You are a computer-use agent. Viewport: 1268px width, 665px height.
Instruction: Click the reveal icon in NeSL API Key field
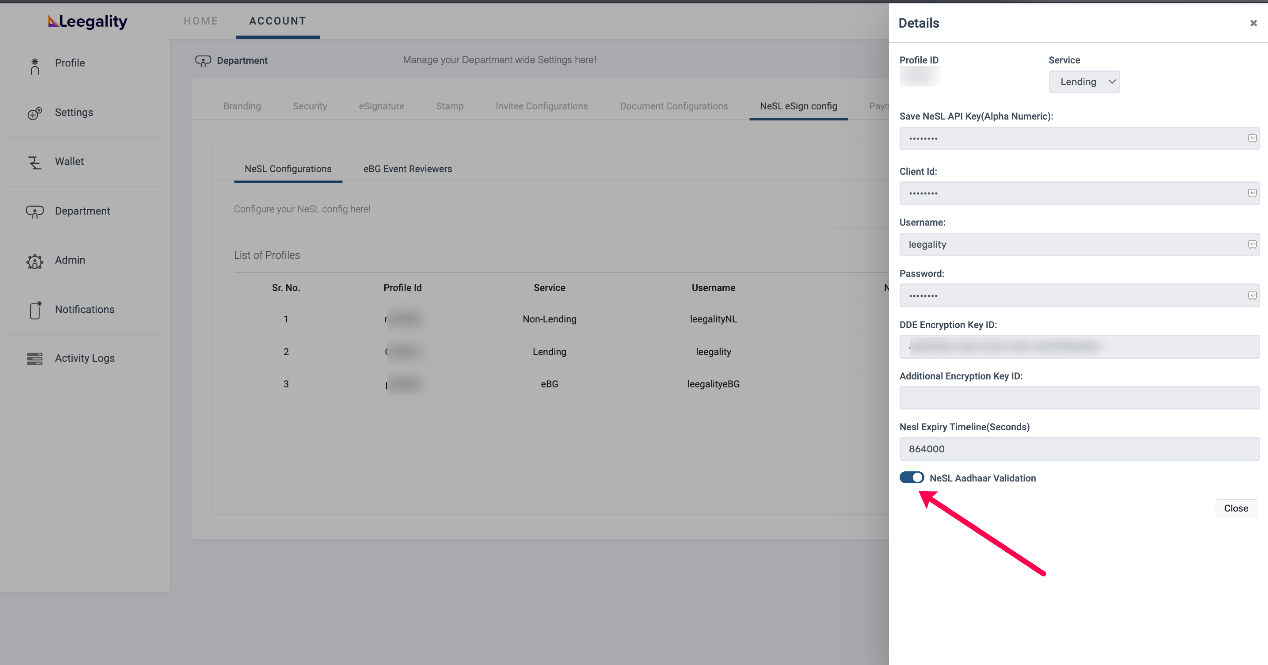[x=1252, y=138]
